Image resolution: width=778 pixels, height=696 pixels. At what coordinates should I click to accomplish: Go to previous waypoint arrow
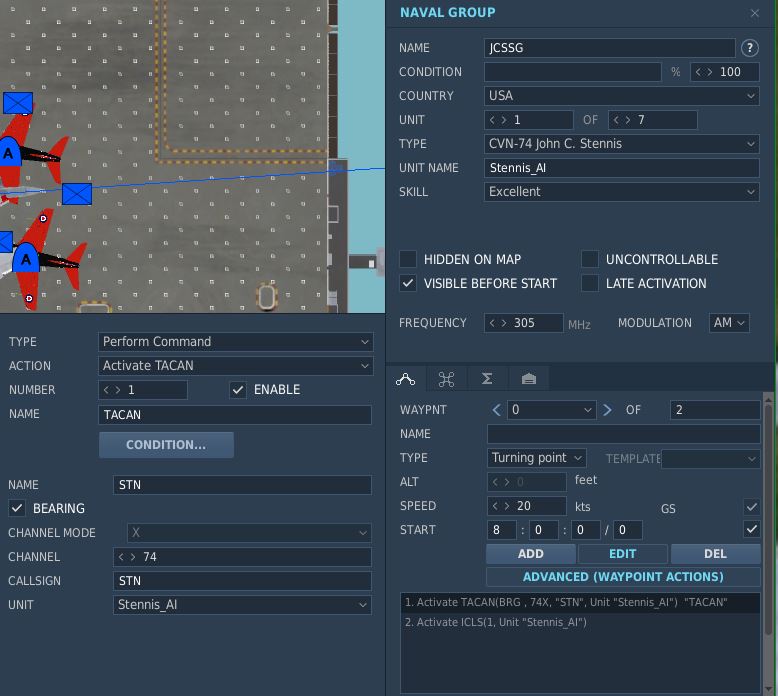496,410
